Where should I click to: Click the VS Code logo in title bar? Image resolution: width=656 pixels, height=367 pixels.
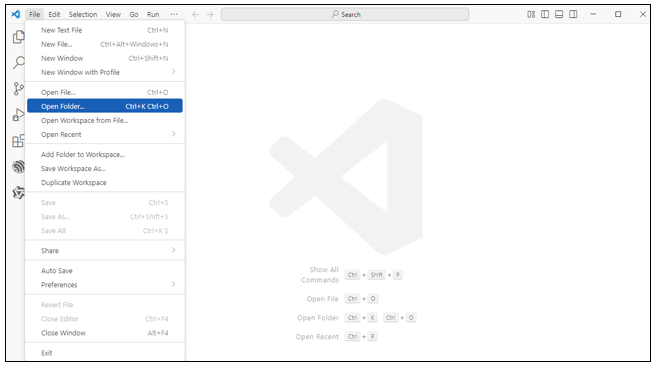tap(16, 14)
